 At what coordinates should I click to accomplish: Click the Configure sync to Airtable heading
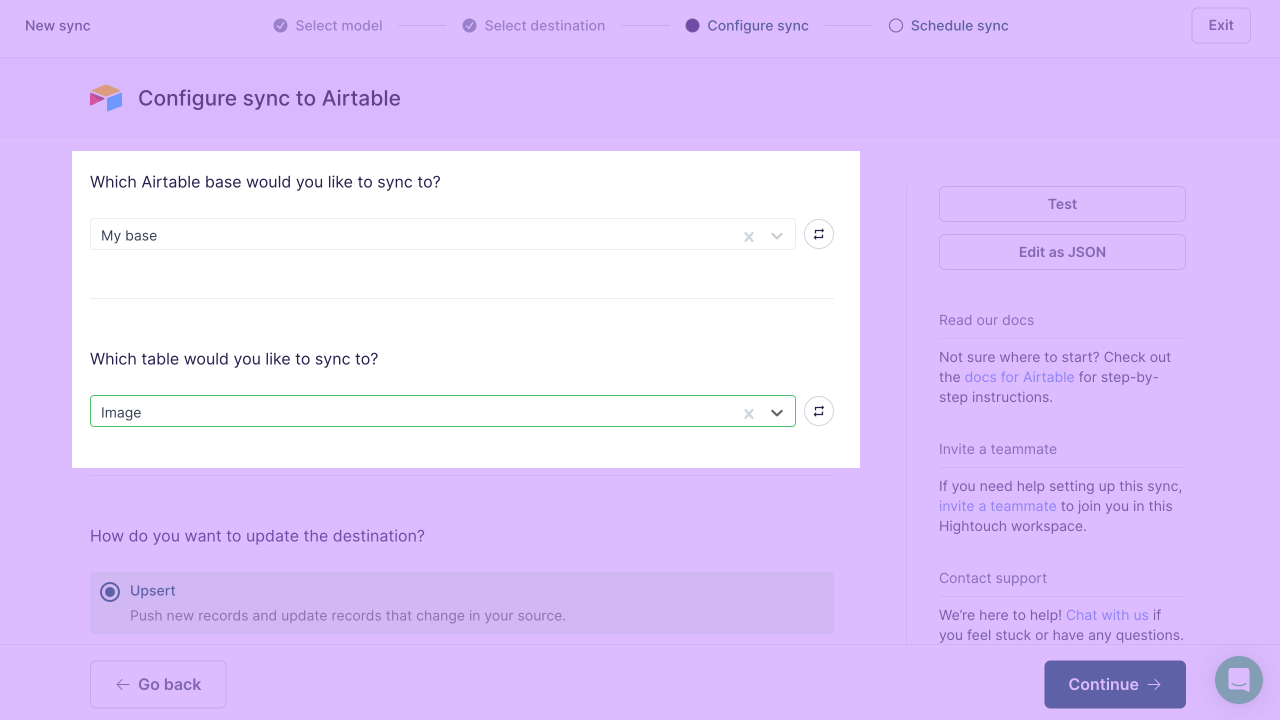click(x=269, y=98)
